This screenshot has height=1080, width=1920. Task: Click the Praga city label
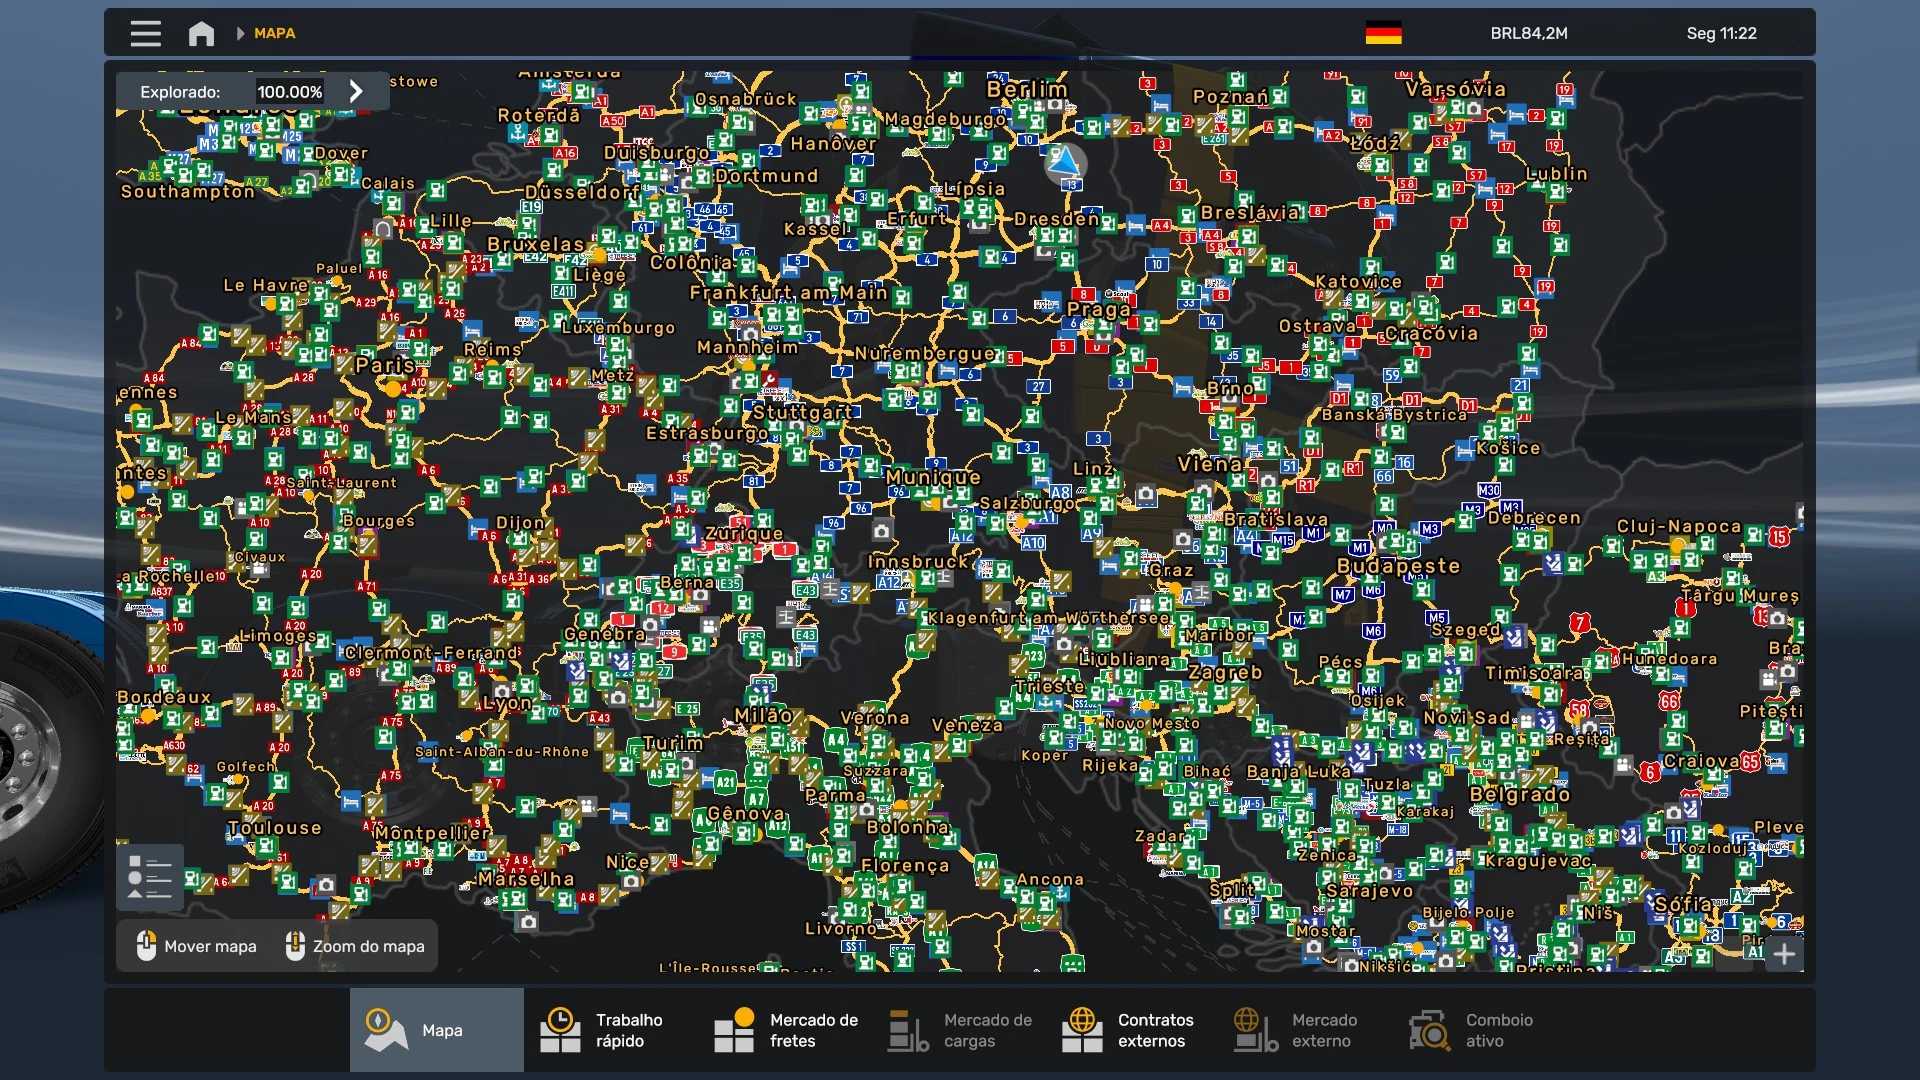point(1098,310)
